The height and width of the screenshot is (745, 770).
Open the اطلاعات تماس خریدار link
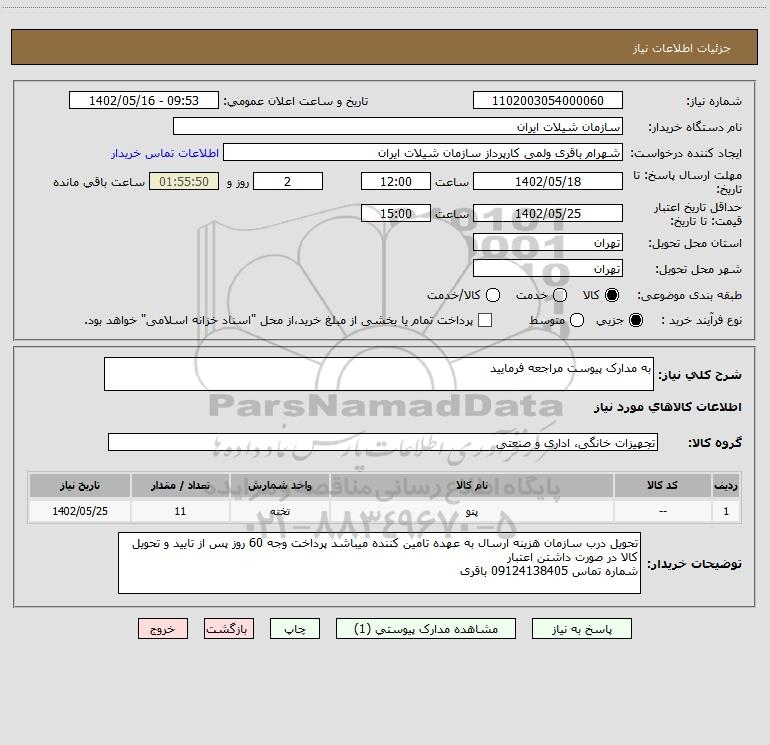click(x=165, y=153)
